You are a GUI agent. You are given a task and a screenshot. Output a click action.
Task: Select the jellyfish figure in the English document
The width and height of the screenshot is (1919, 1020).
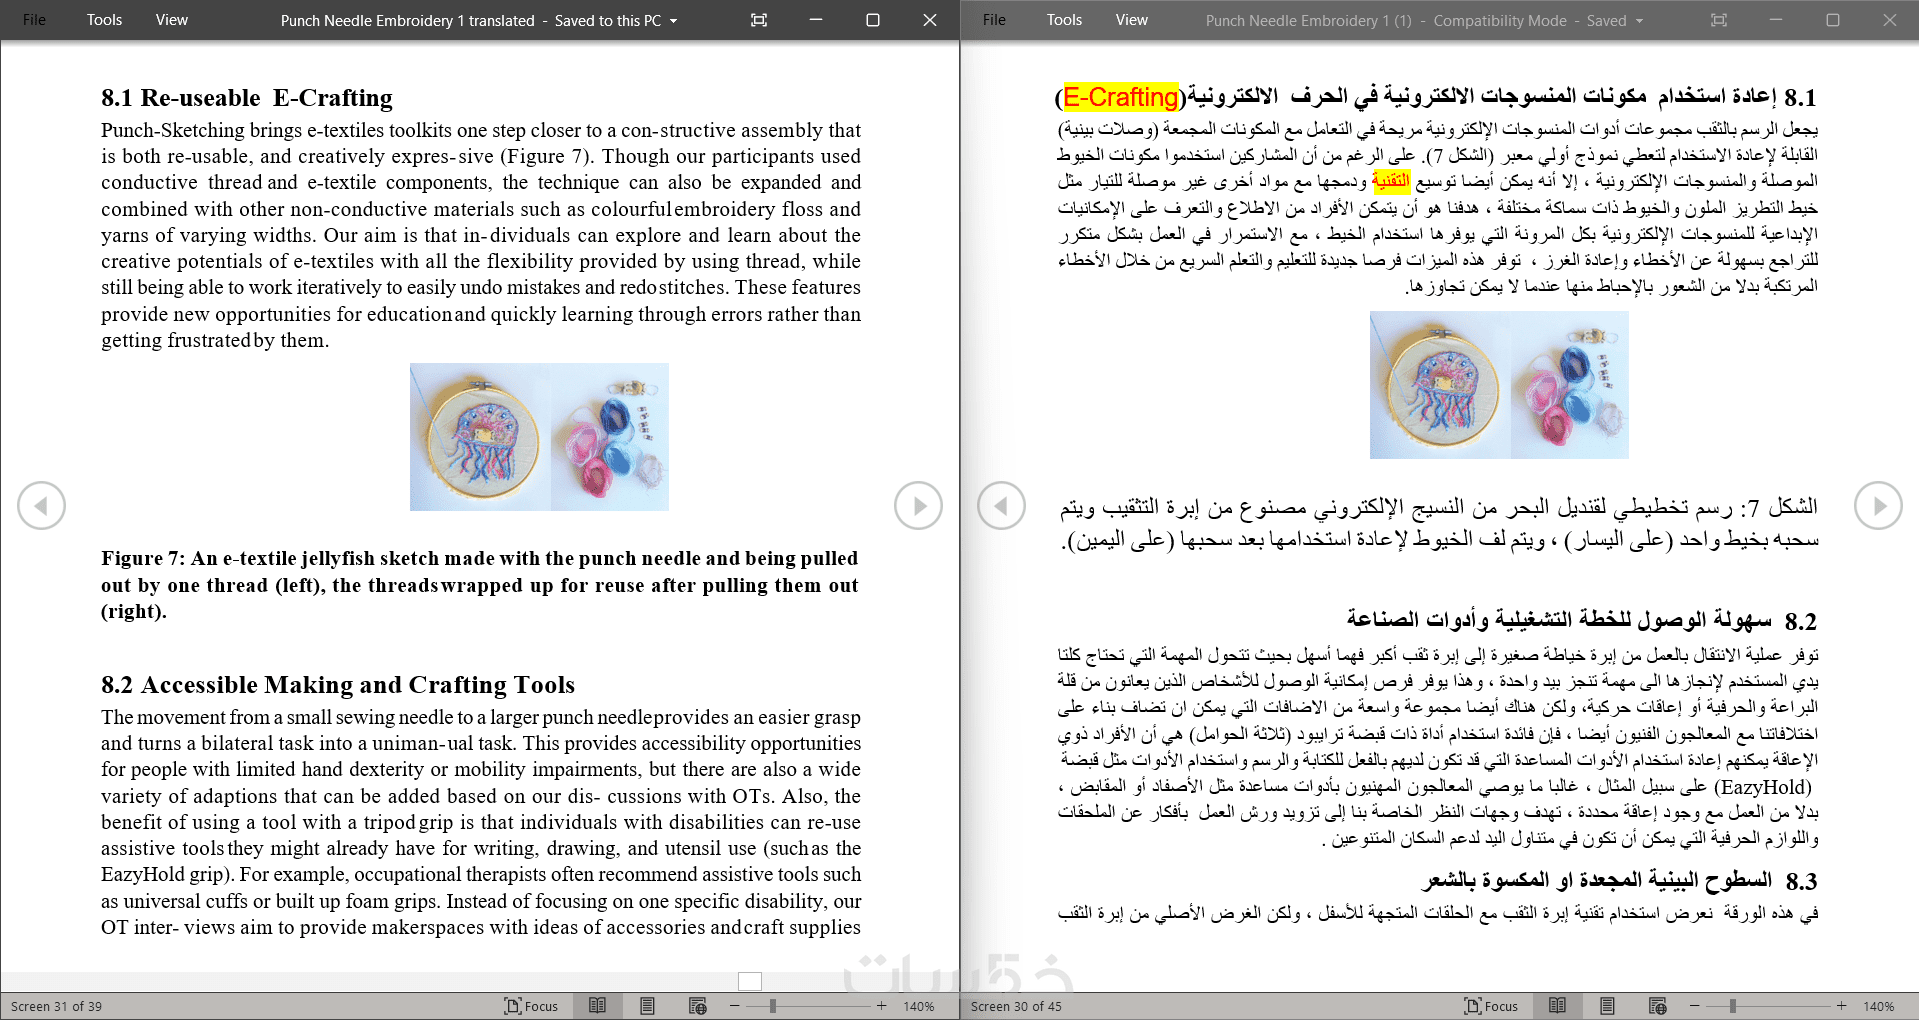tap(539, 437)
